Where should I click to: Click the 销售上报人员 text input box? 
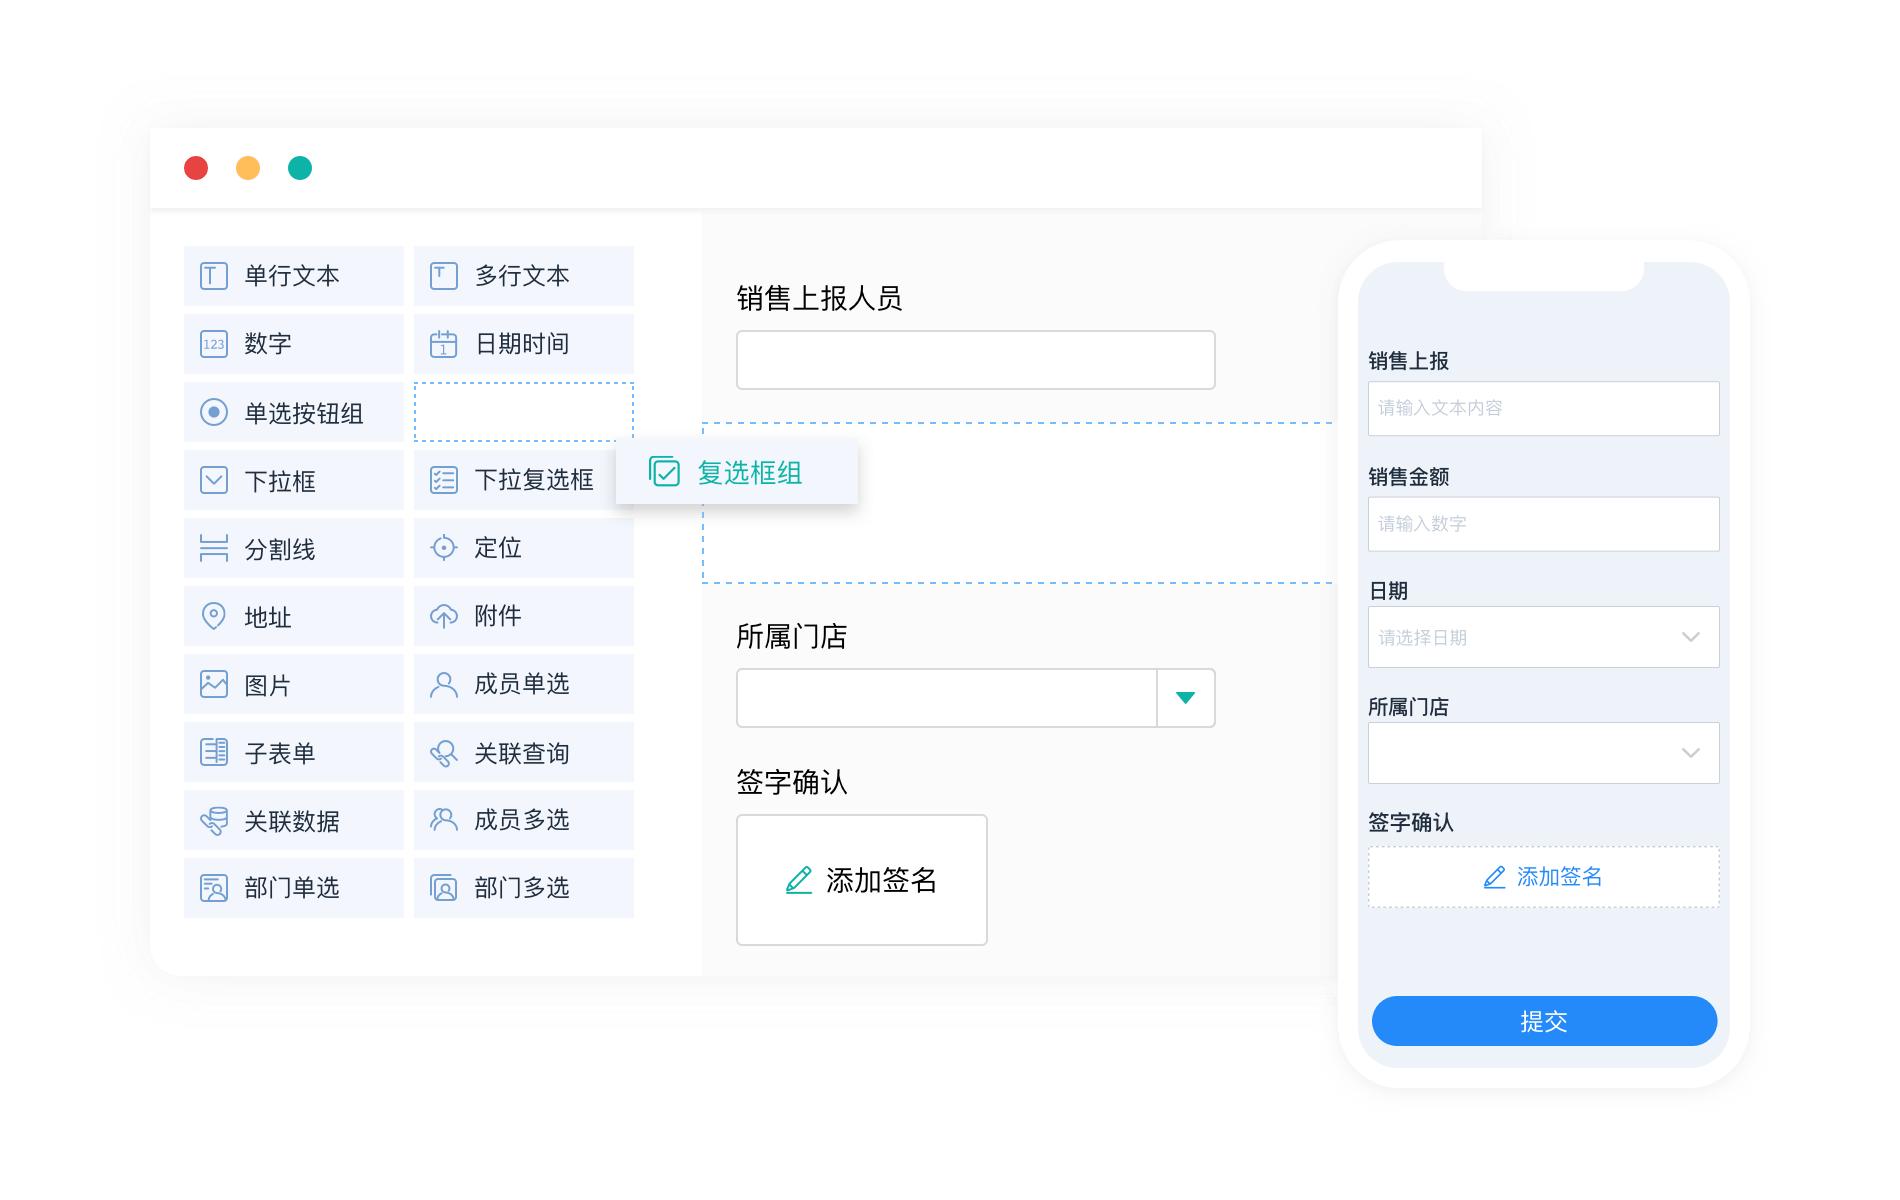pos(973,359)
